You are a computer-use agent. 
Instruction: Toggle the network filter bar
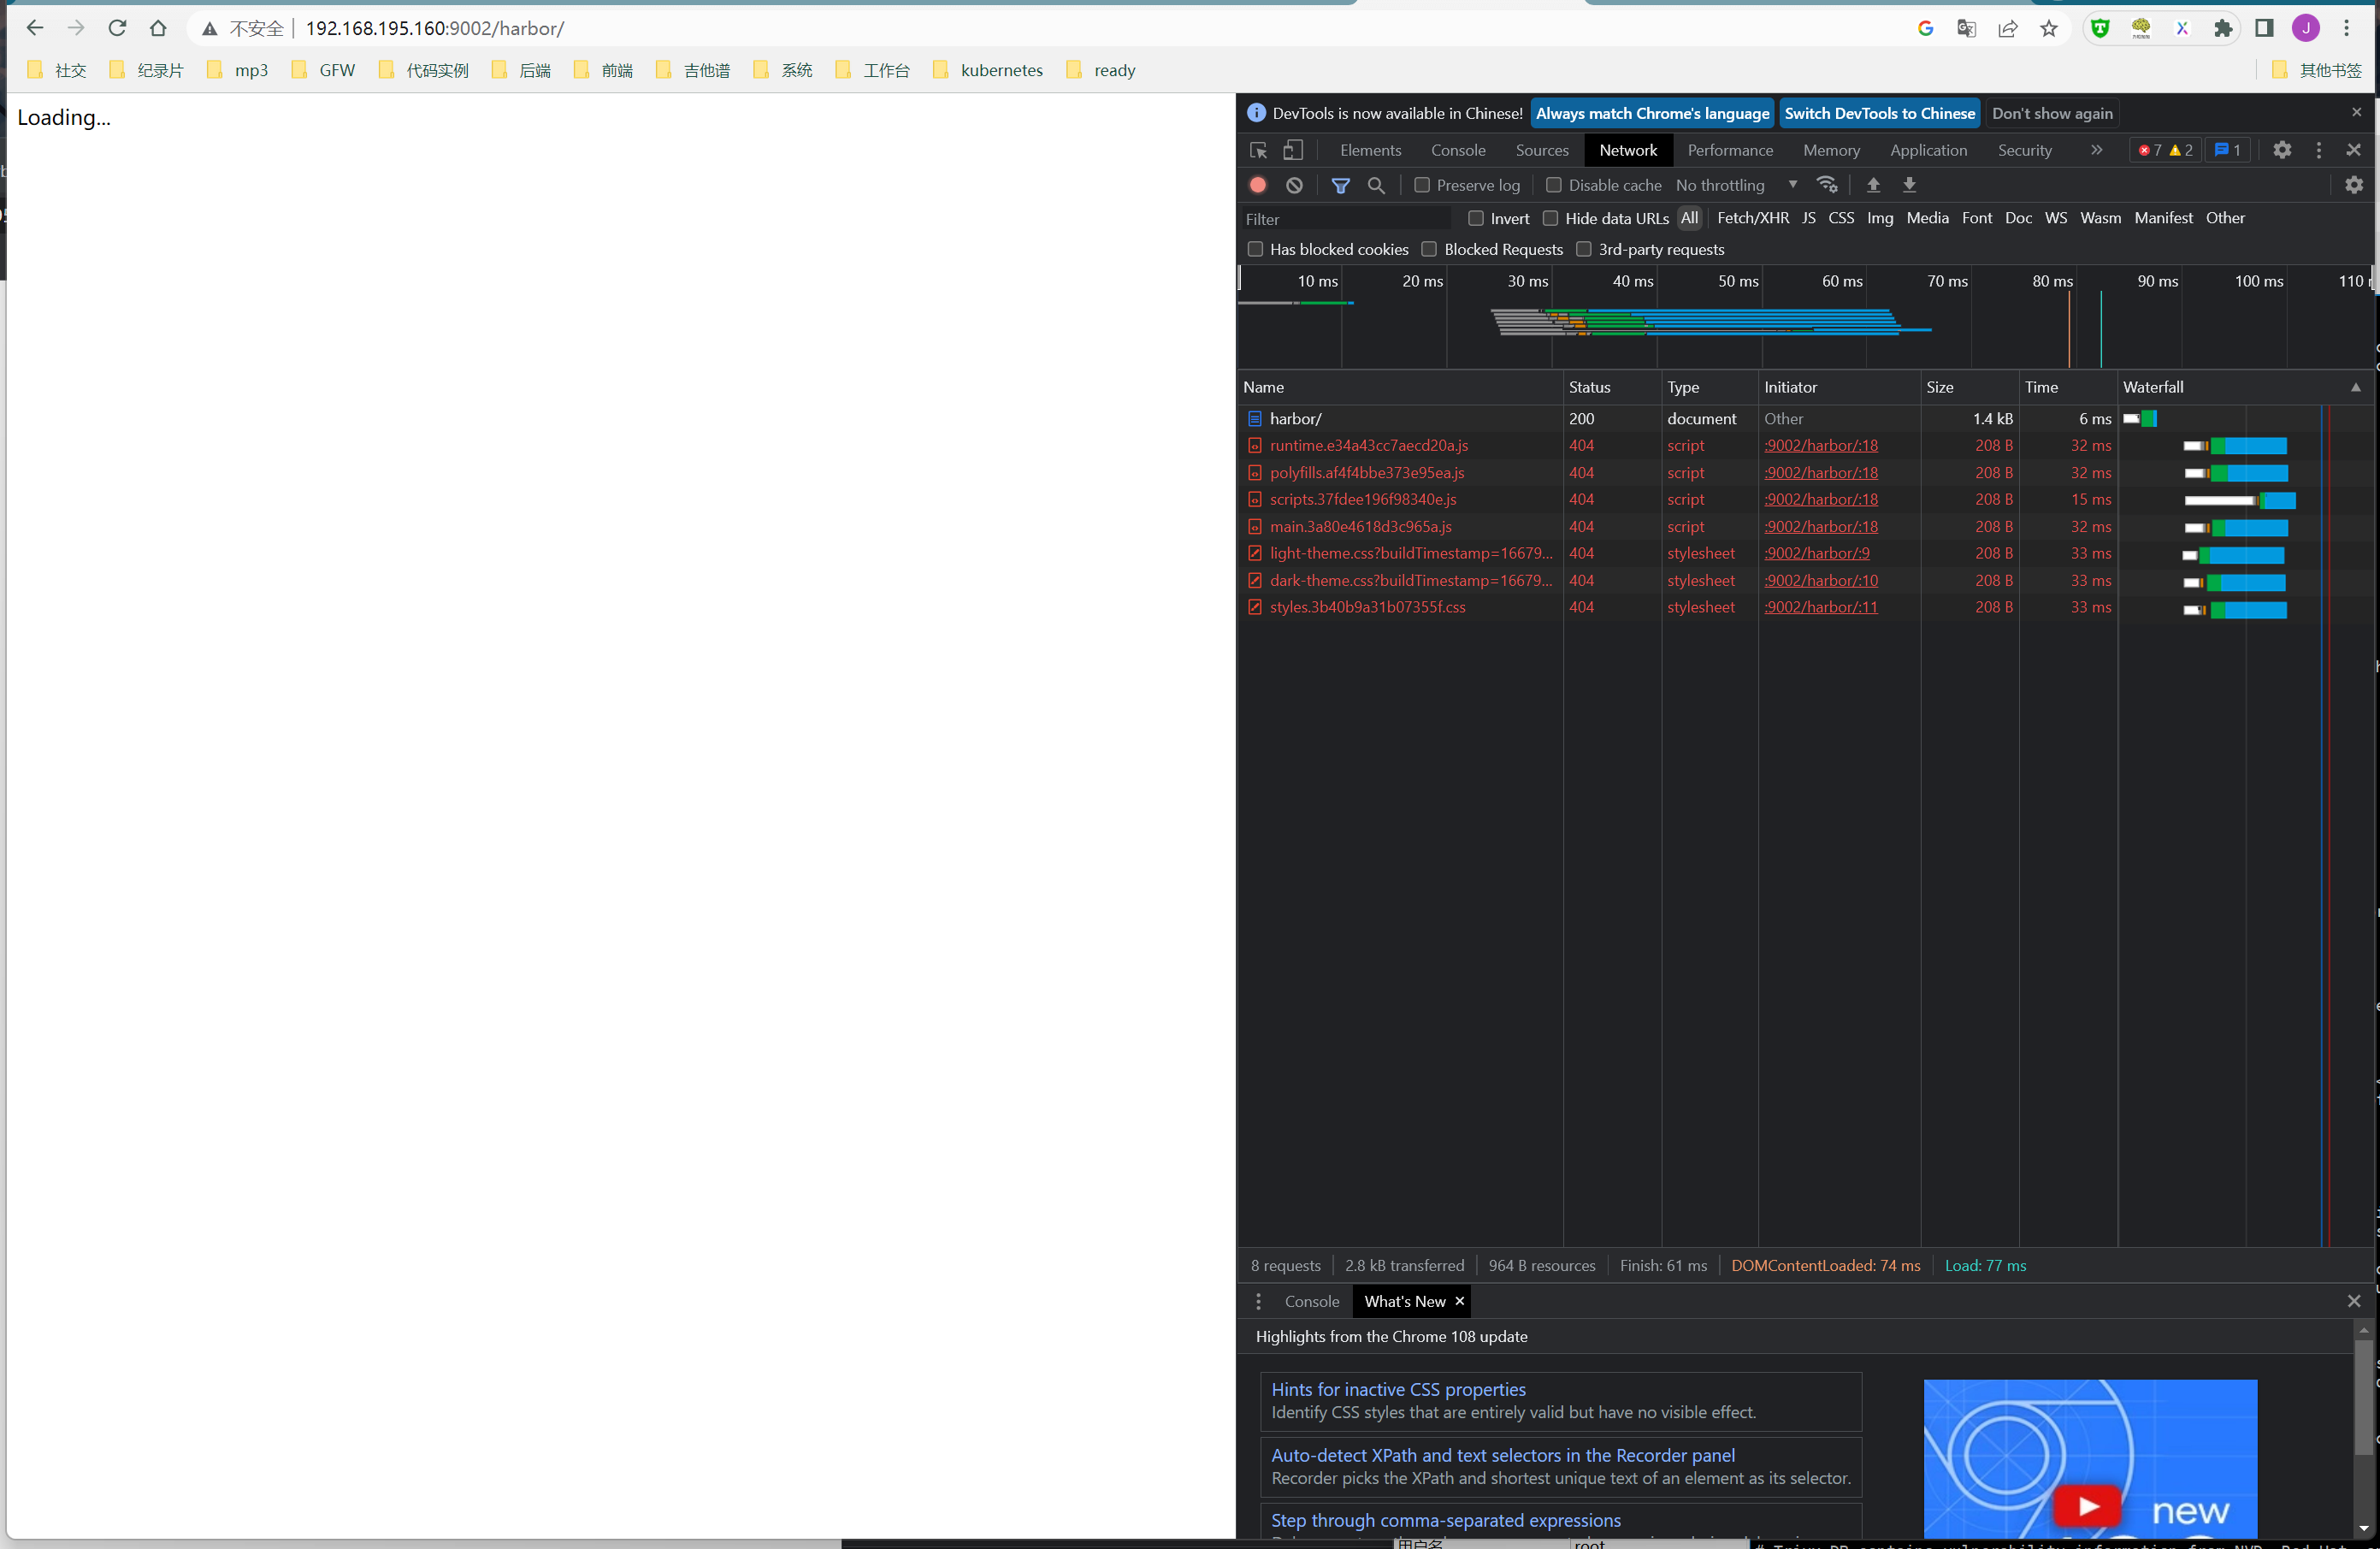pos(1342,185)
